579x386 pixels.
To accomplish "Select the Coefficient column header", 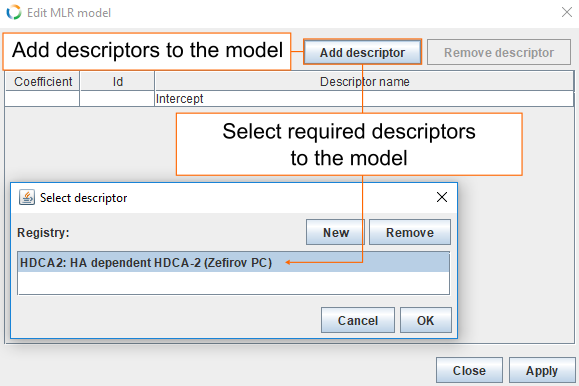I will pos(42,81).
